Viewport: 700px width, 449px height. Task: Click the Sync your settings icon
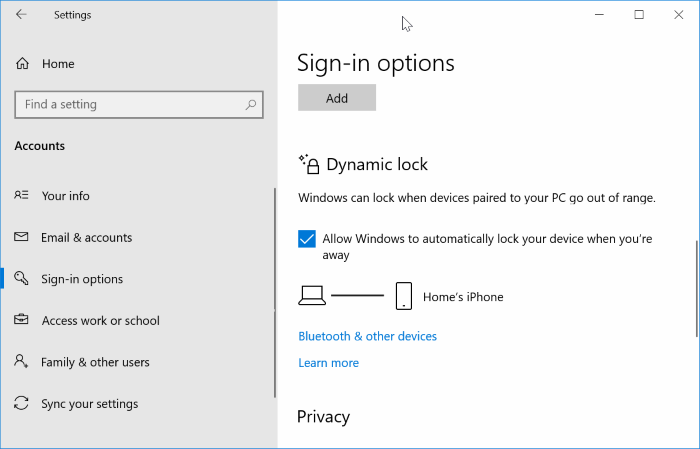[21, 404]
